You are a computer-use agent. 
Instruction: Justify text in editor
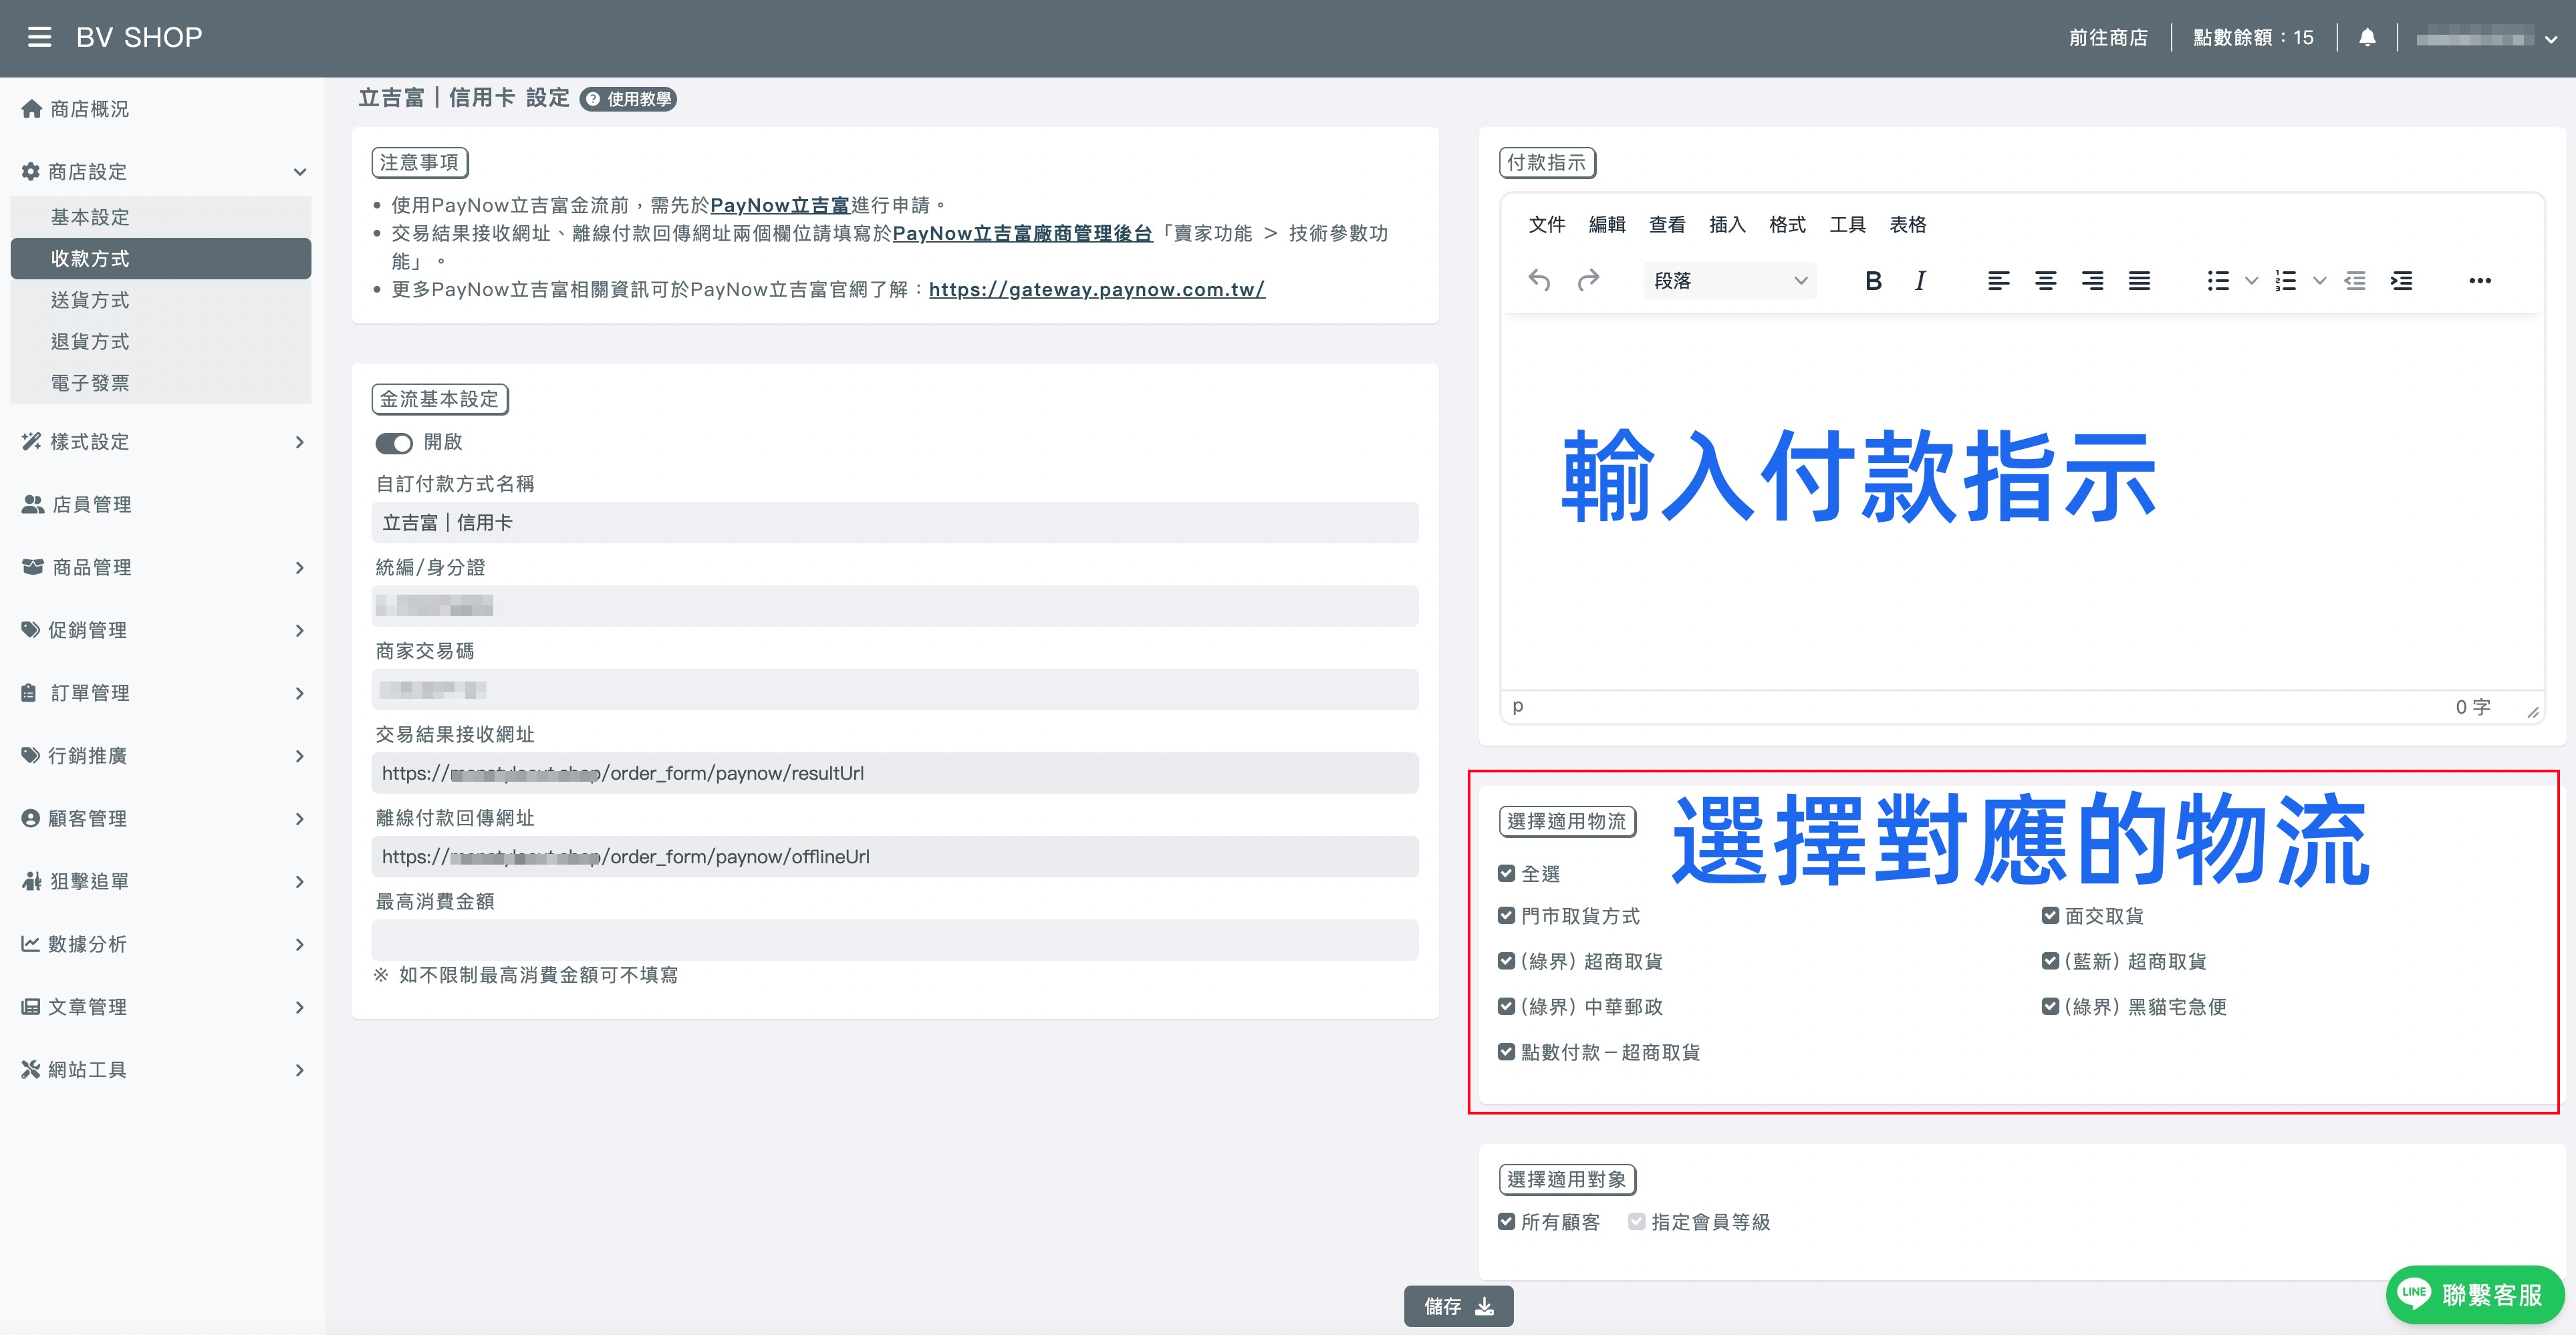click(x=2139, y=281)
